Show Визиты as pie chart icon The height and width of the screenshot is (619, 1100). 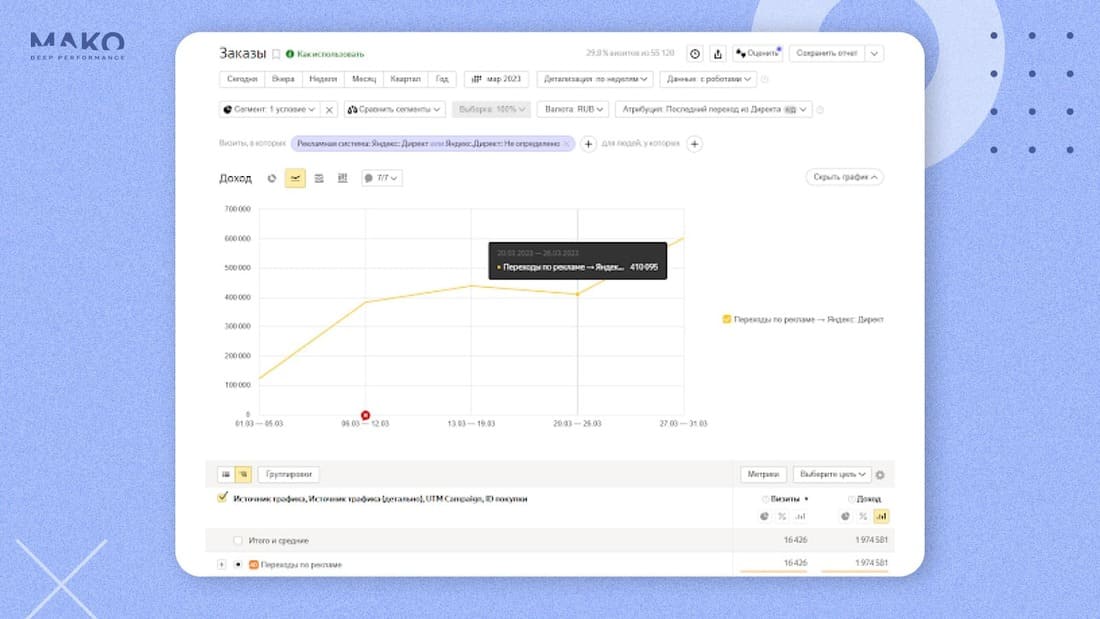[x=764, y=517]
